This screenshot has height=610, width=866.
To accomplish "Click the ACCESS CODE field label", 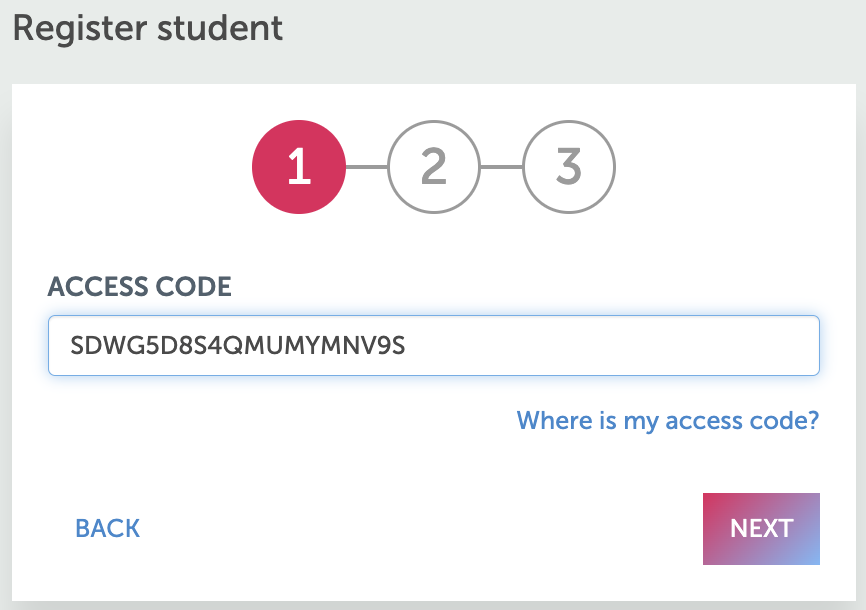I will 140,287.
